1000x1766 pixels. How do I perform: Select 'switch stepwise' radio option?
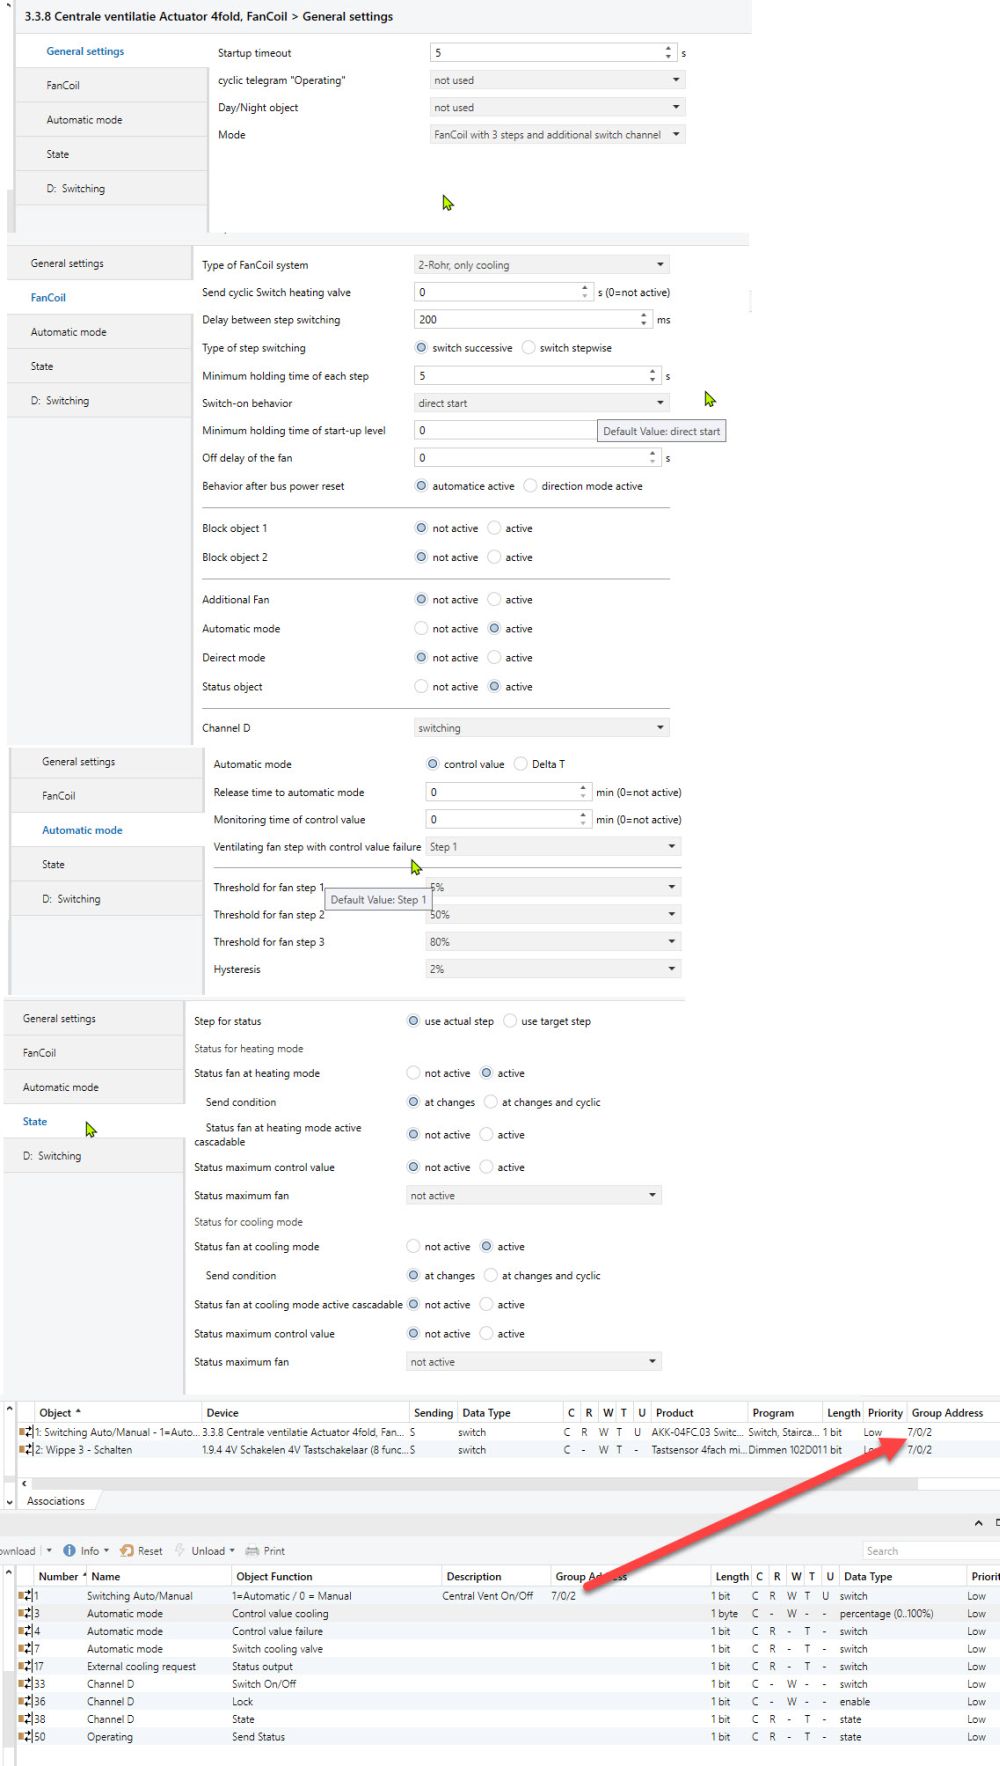[x=529, y=348]
